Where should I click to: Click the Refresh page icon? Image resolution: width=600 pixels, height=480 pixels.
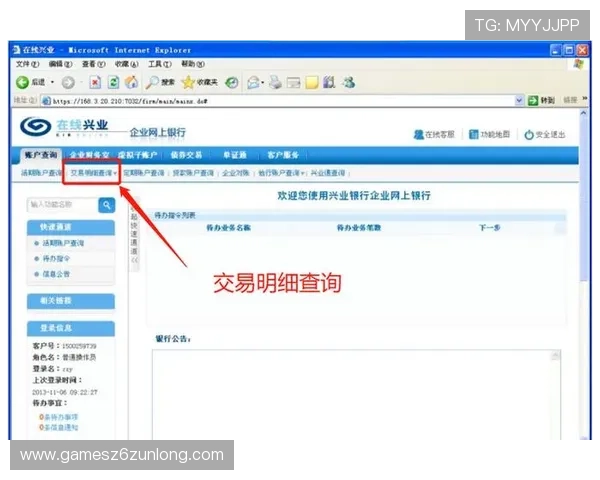pyautogui.click(x=113, y=82)
